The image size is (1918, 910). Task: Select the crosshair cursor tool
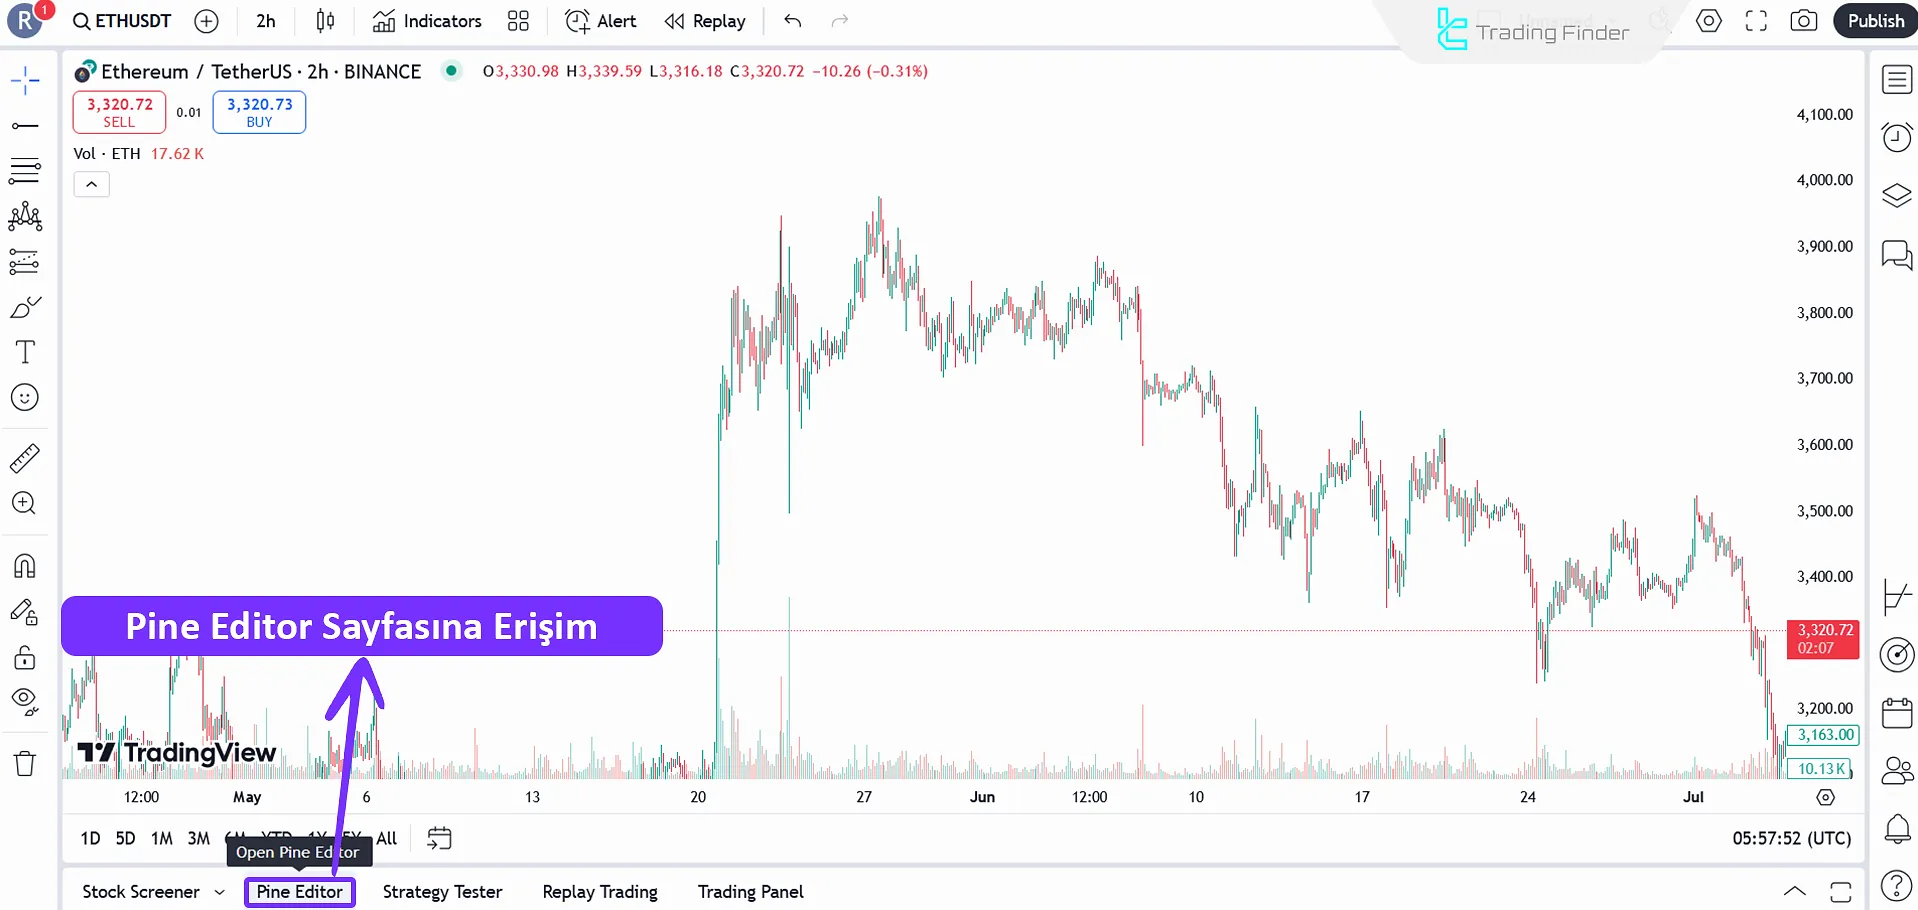pos(25,80)
